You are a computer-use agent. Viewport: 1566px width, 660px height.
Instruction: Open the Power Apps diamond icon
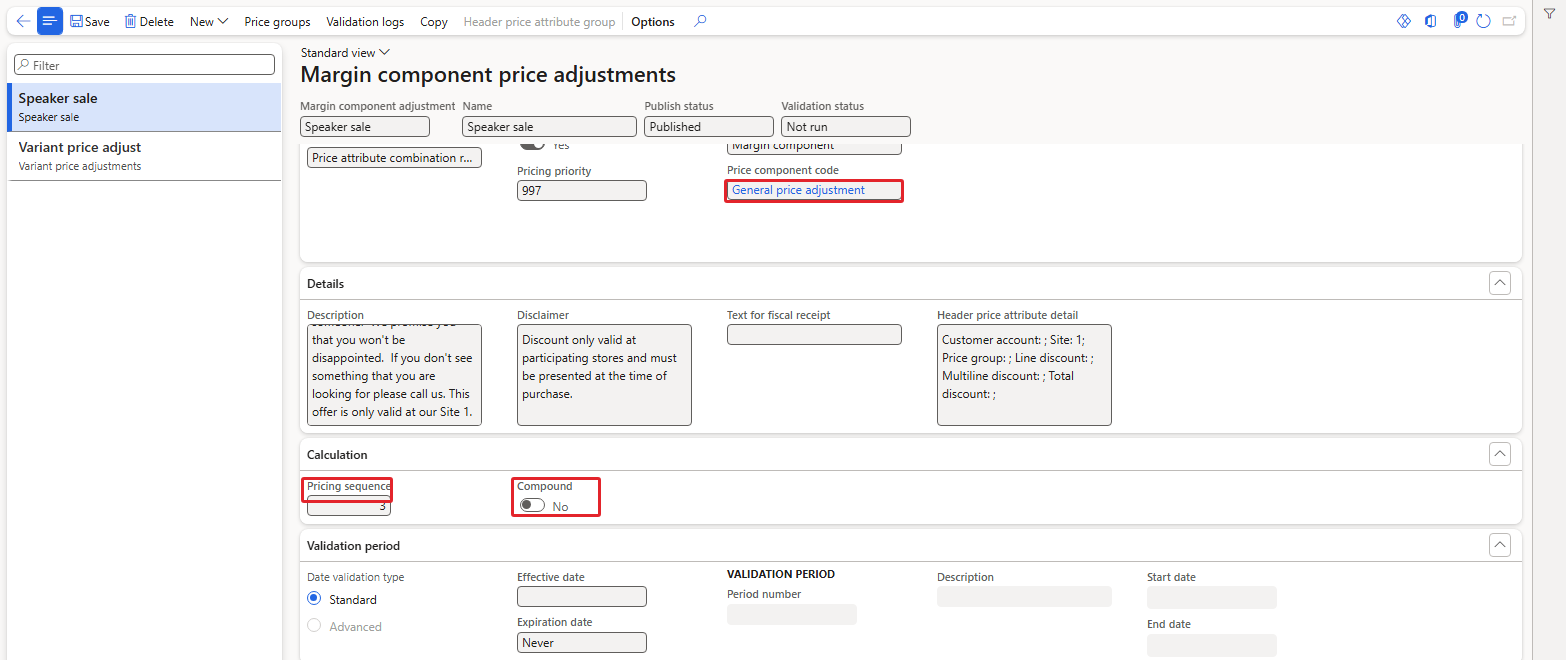(1404, 21)
